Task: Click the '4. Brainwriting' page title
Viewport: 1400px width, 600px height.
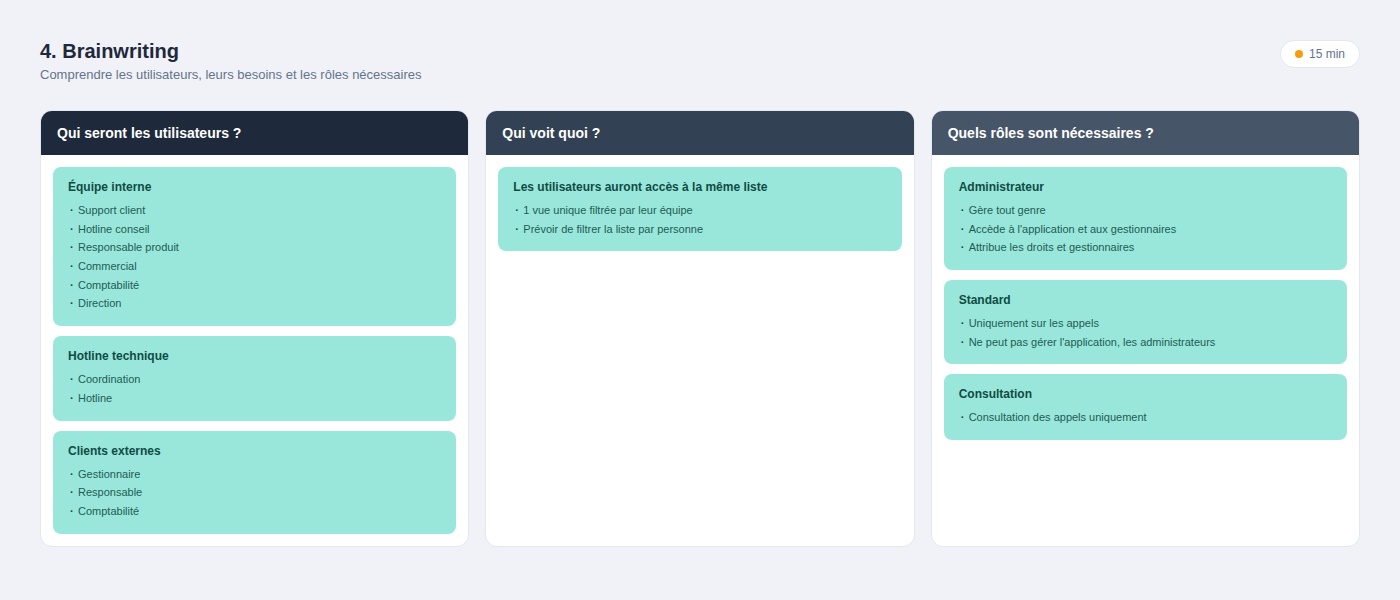Action: tap(109, 51)
